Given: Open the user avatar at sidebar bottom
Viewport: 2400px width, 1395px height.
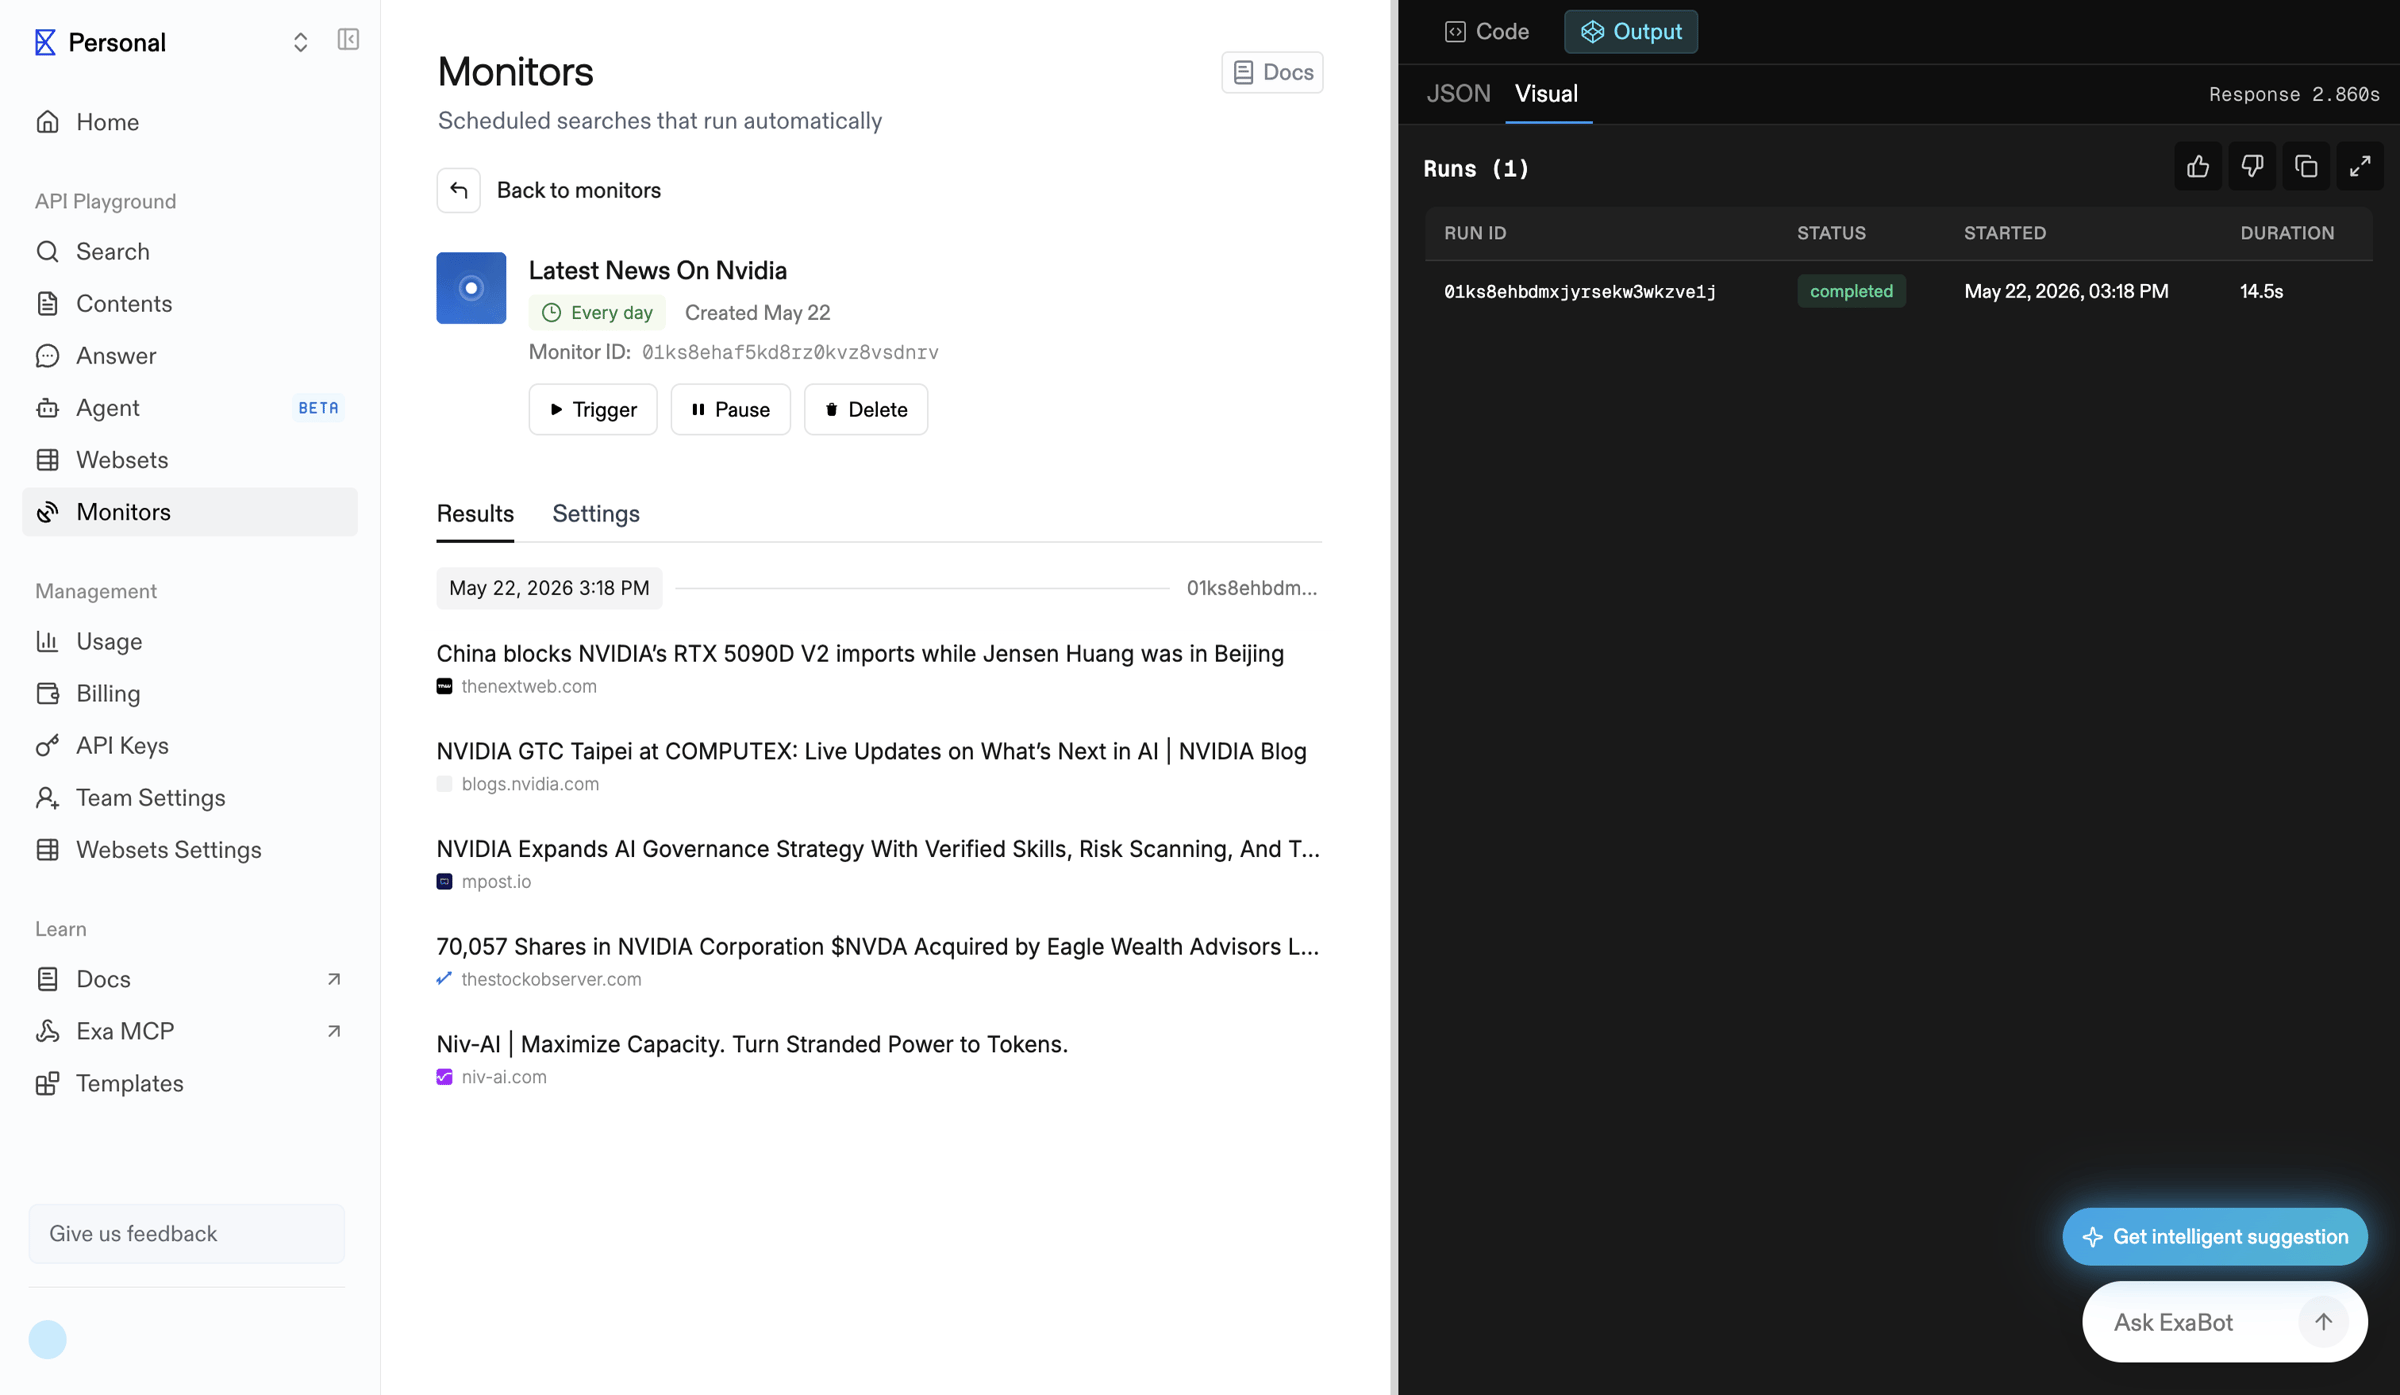Looking at the screenshot, I should (x=47, y=1340).
